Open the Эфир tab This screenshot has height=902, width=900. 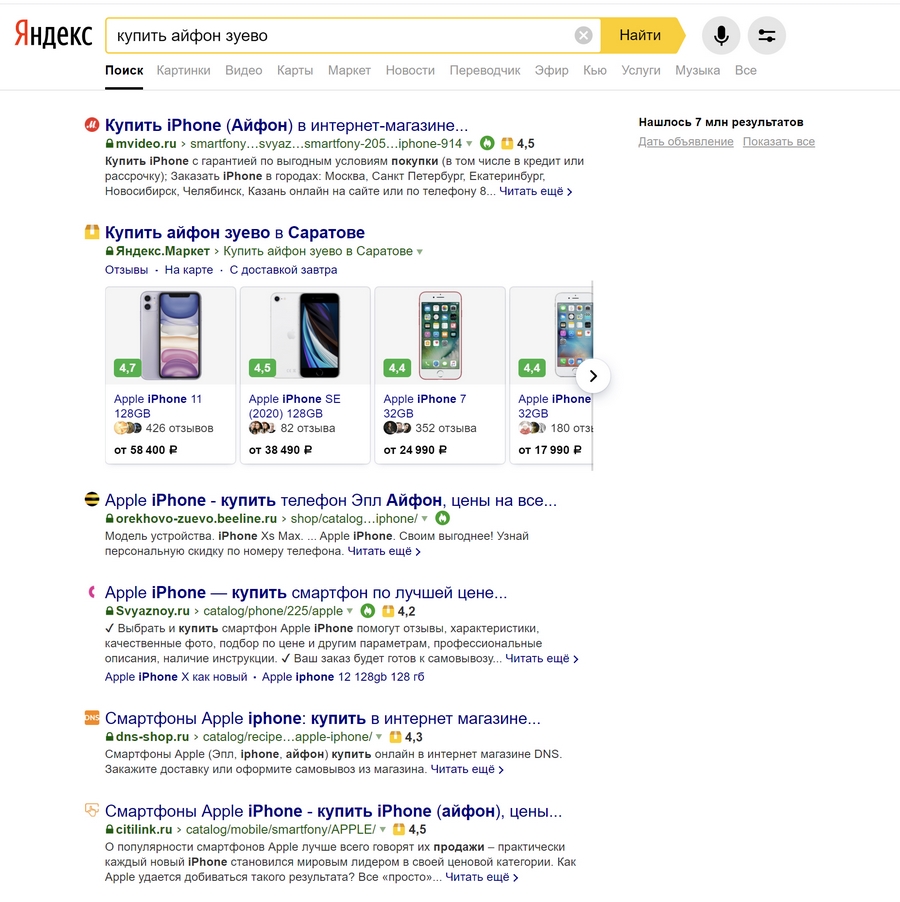tap(552, 70)
